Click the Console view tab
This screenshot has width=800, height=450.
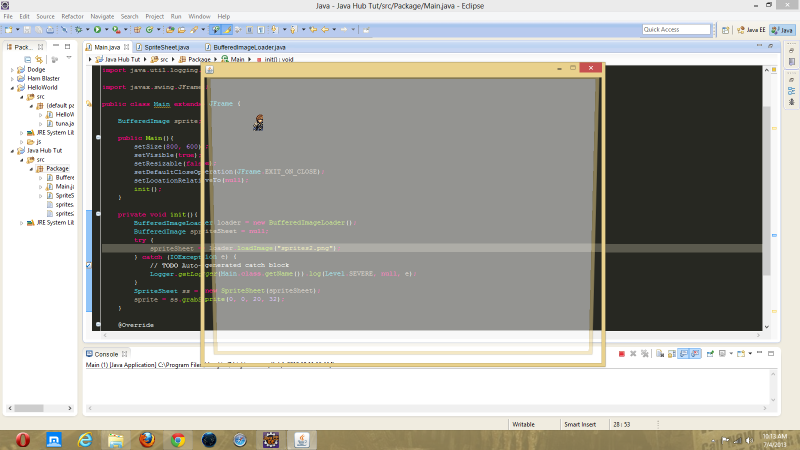[106, 354]
